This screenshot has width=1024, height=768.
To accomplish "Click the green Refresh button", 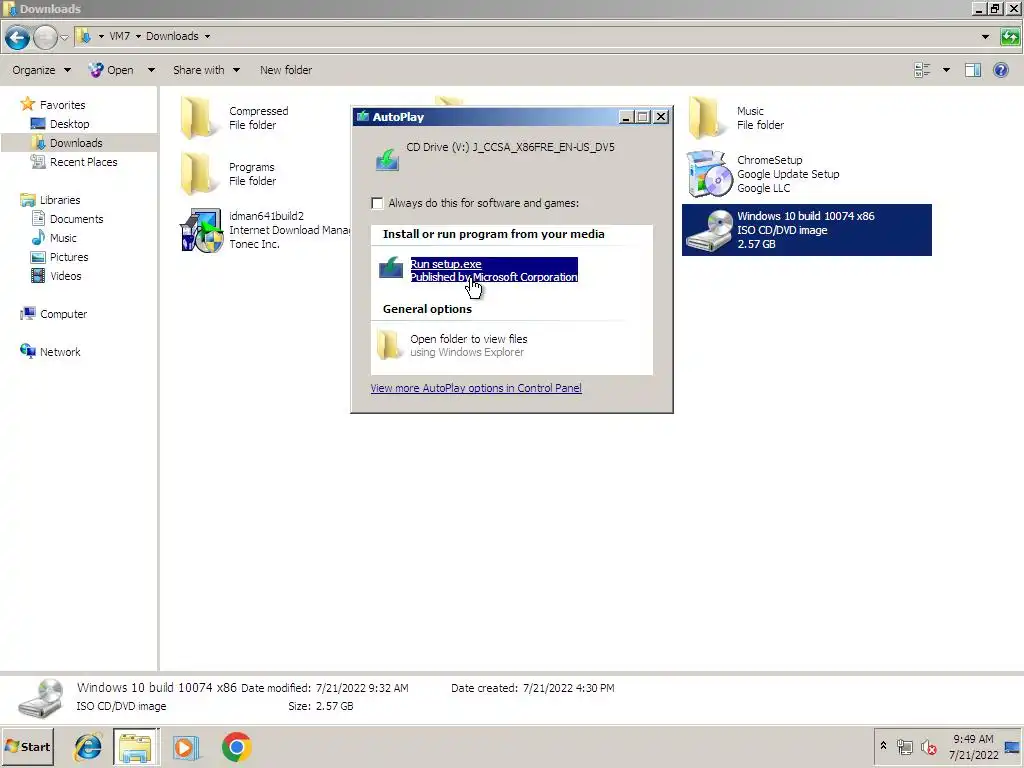I will pos(1010,37).
